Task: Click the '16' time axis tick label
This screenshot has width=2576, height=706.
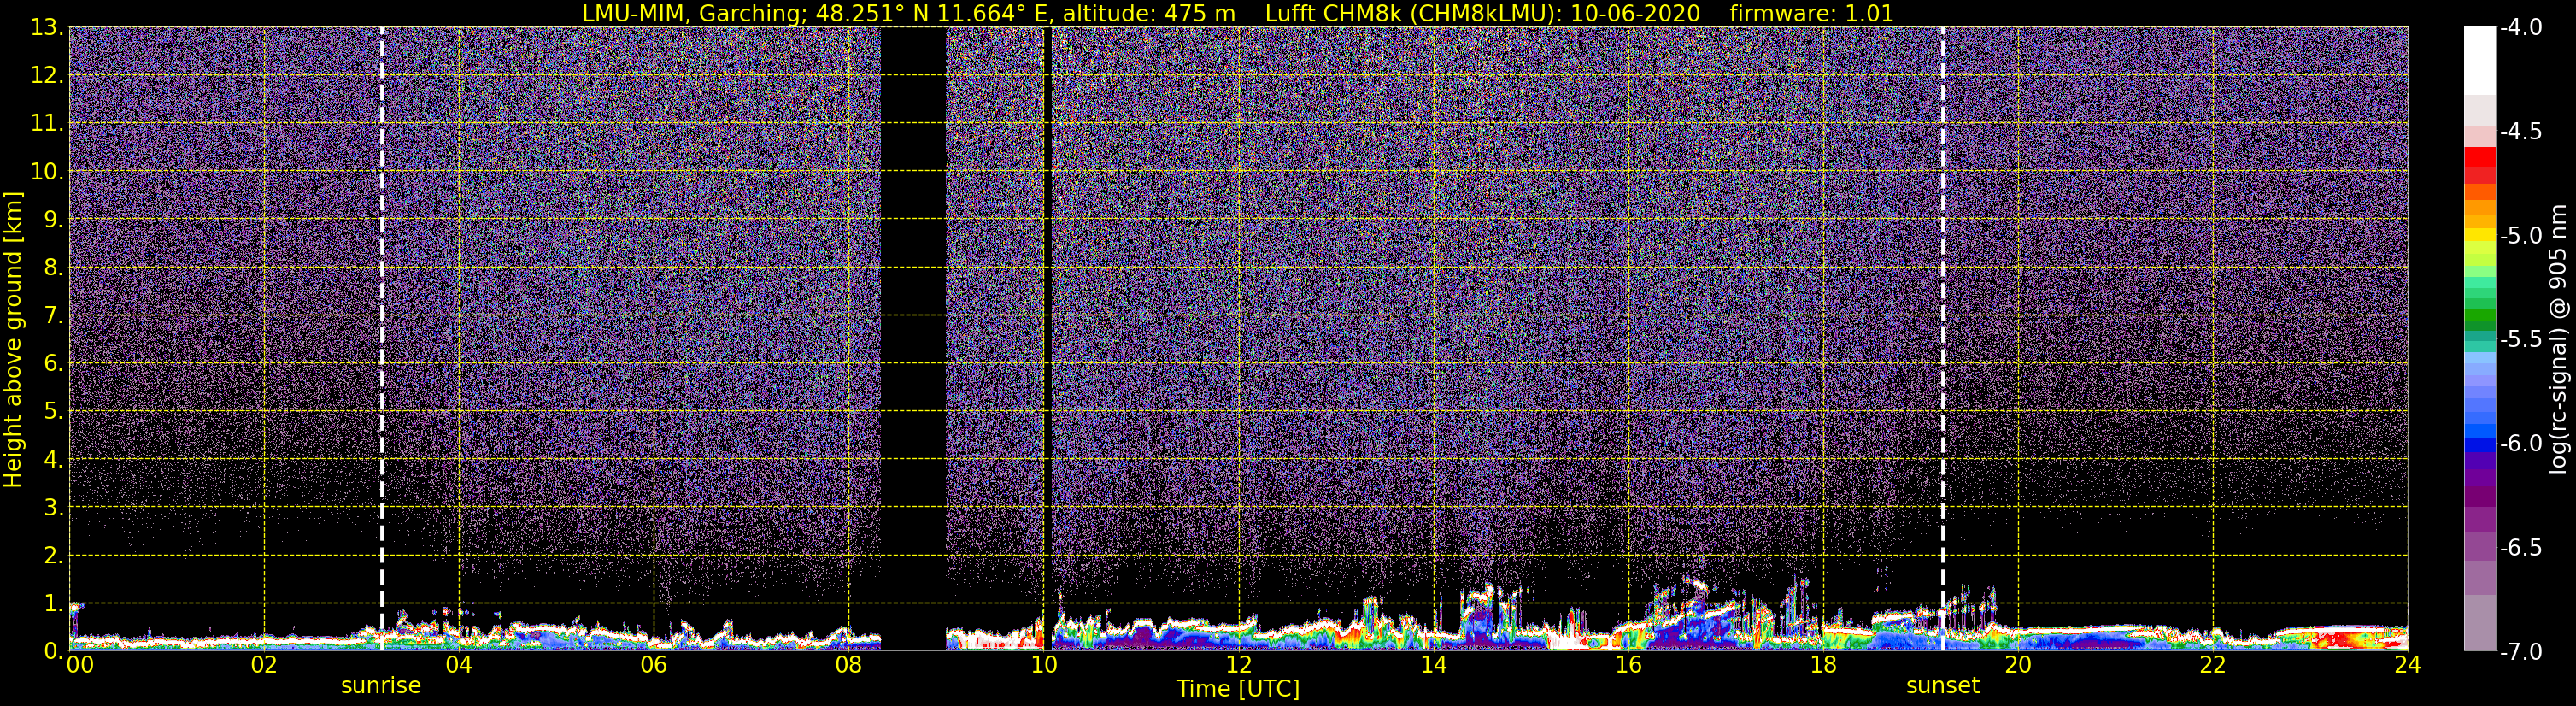Action: tap(1628, 665)
